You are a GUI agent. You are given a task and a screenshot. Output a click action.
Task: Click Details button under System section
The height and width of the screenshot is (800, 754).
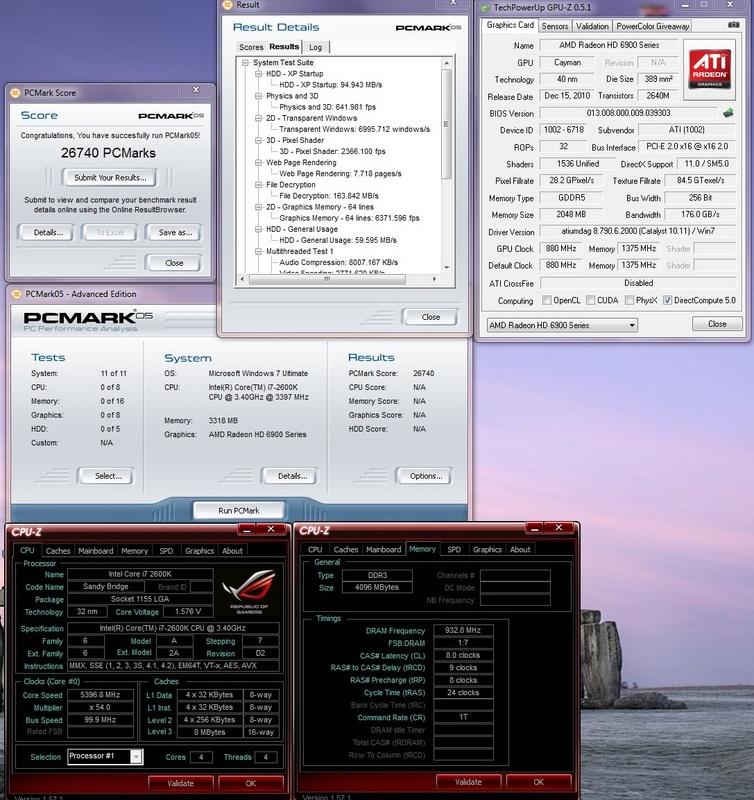[290, 476]
